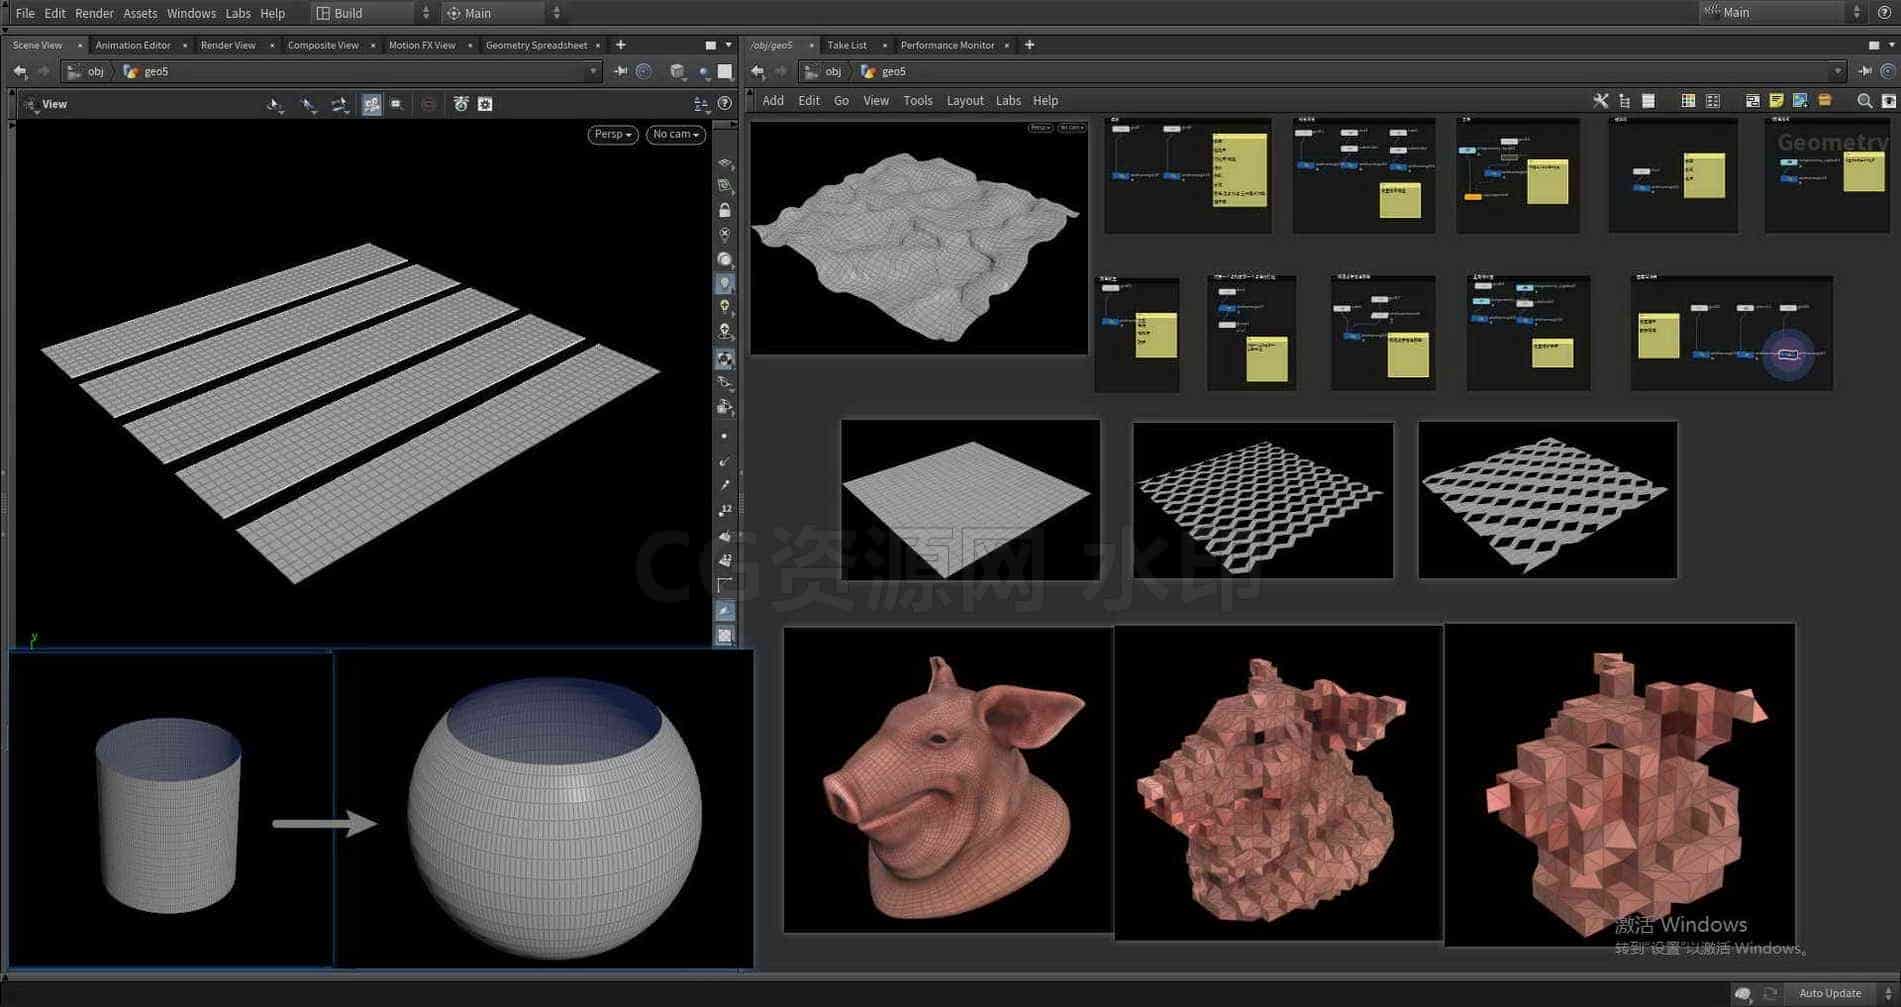
Task: Switch to the Geometry Spreadsheet tab
Action: [x=536, y=45]
